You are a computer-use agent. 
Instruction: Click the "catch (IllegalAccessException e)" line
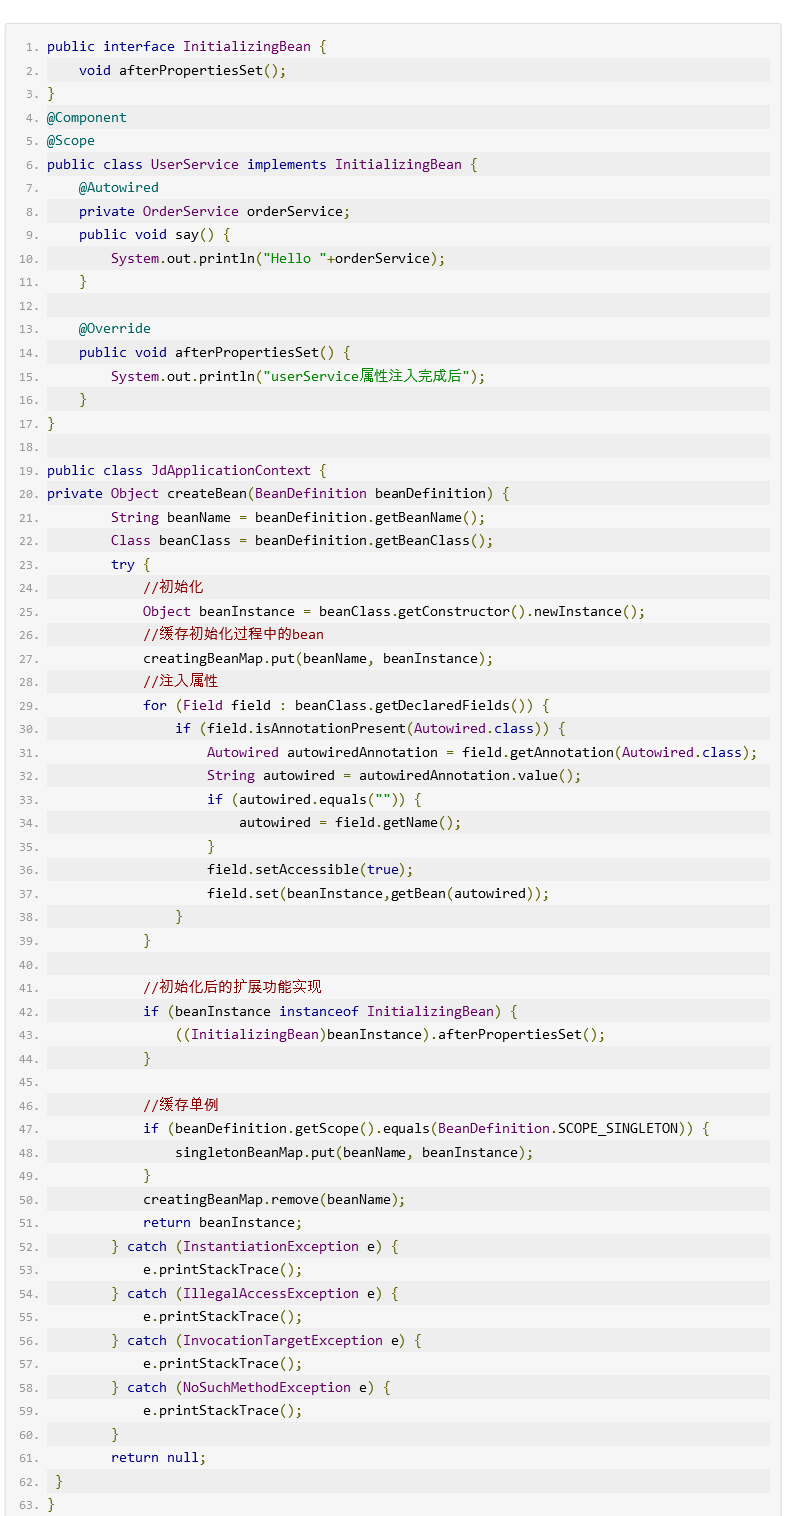[x=255, y=1293]
